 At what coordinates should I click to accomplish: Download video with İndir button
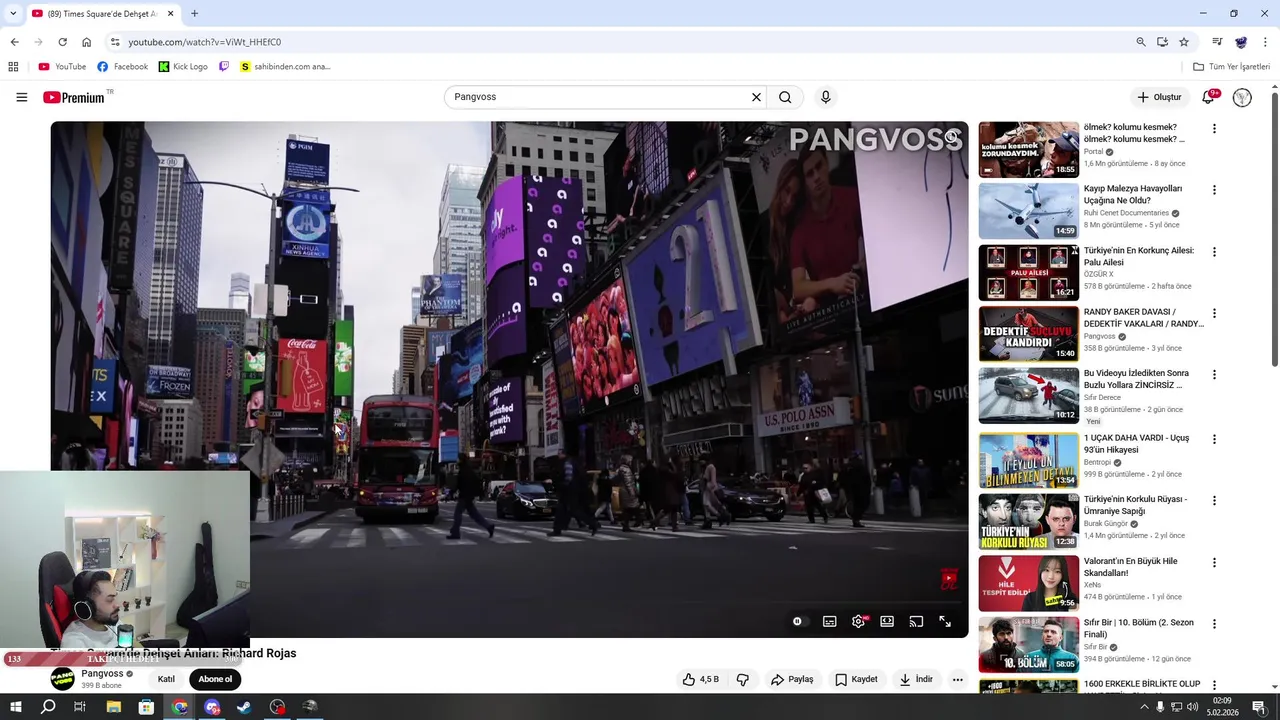(x=916, y=679)
